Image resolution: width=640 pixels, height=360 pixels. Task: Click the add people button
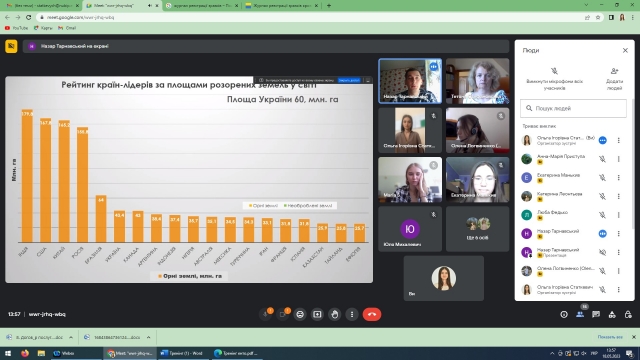(614, 79)
